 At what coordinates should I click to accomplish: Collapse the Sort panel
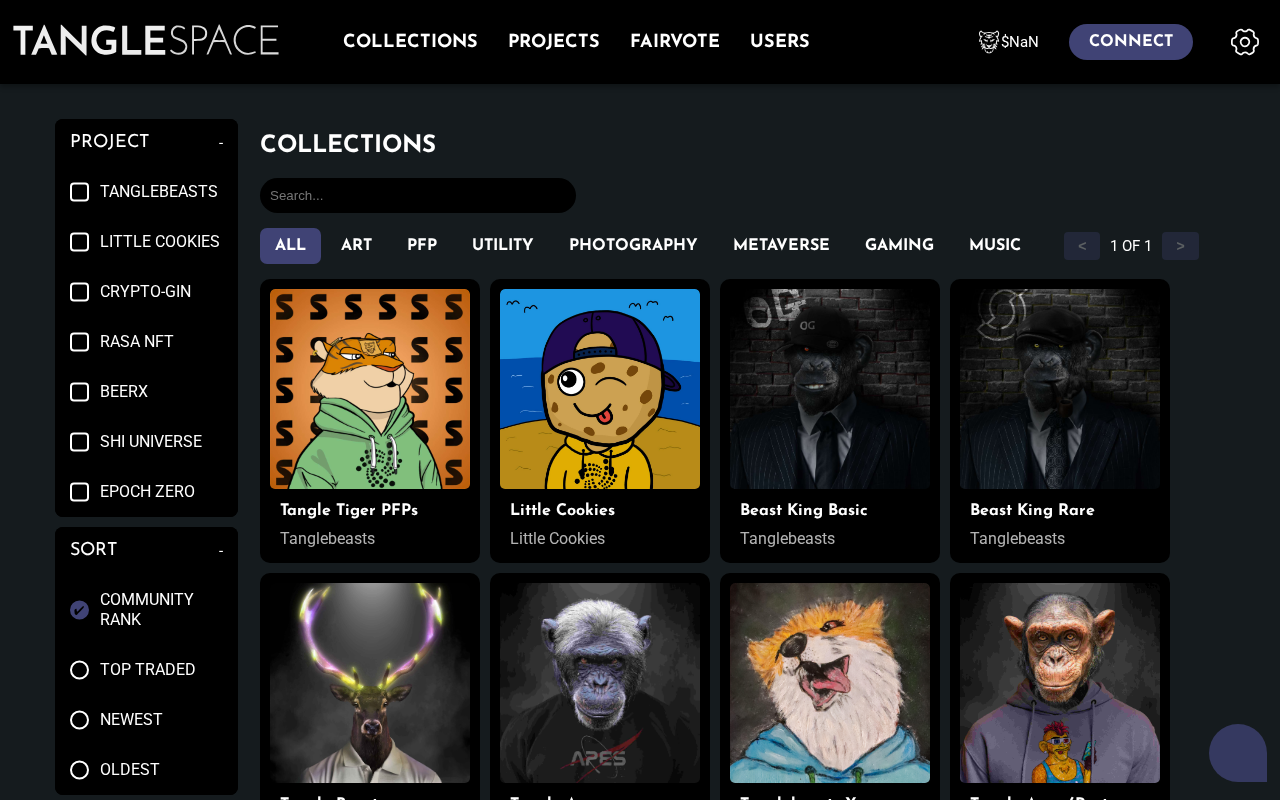pyautogui.click(x=221, y=551)
